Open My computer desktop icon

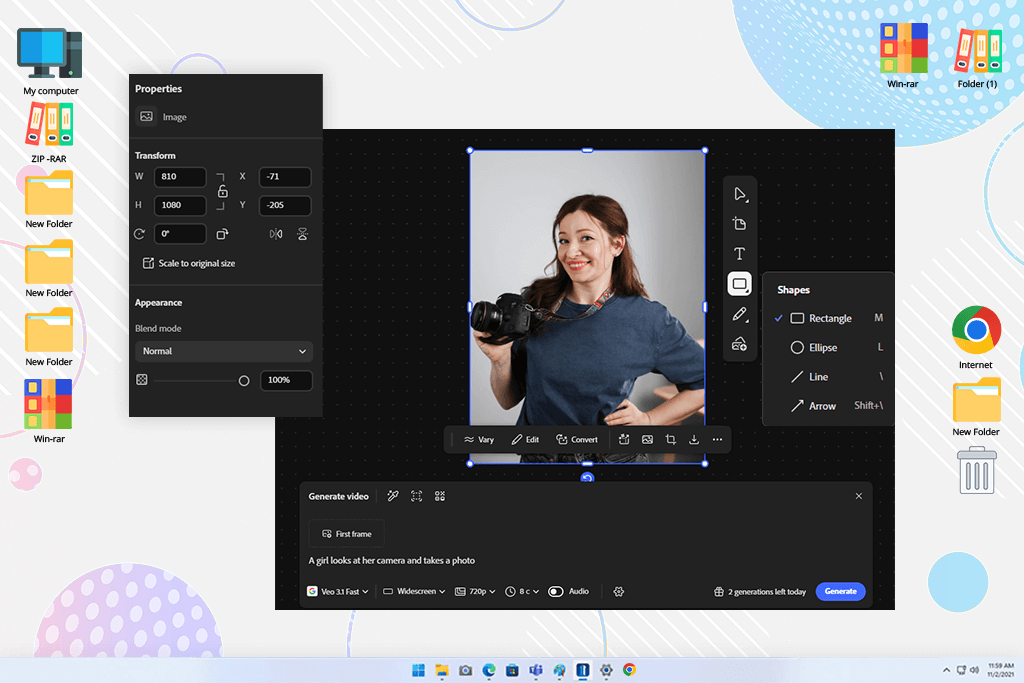(50, 62)
